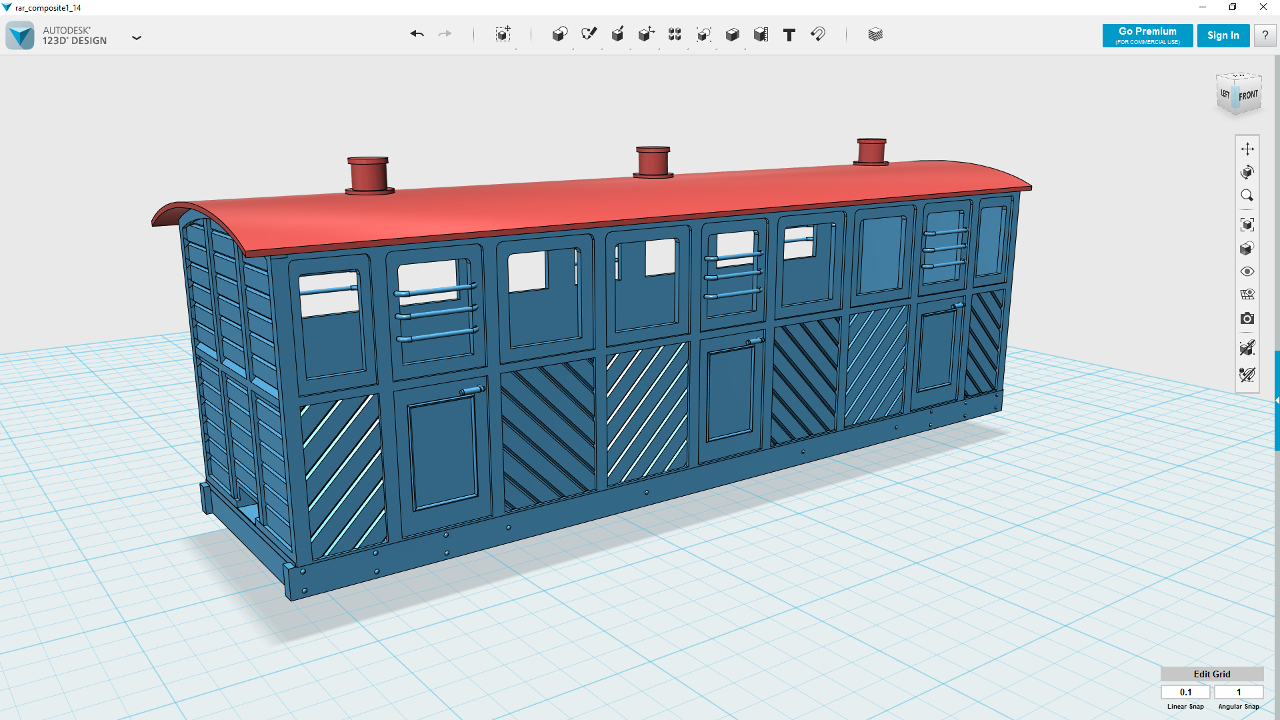
Task: Select the Pan navigation tool
Action: pos(1247,148)
